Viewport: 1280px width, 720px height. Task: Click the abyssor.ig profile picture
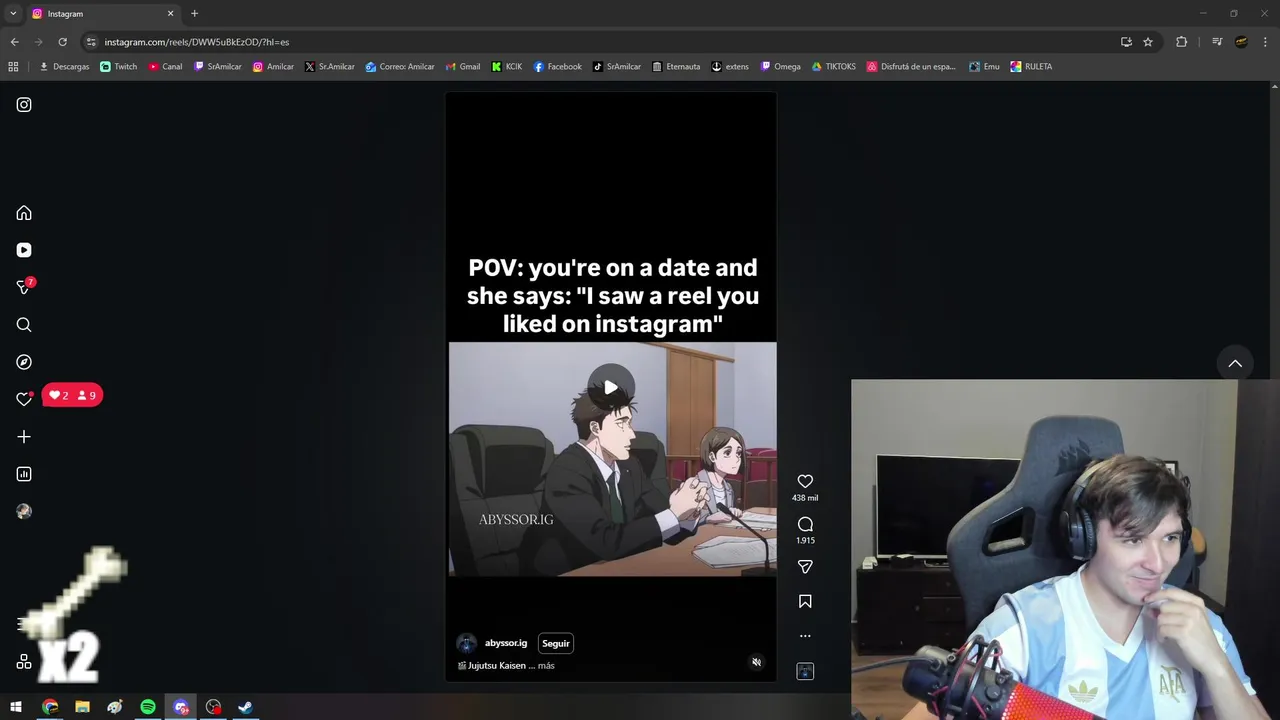(x=466, y=643)
